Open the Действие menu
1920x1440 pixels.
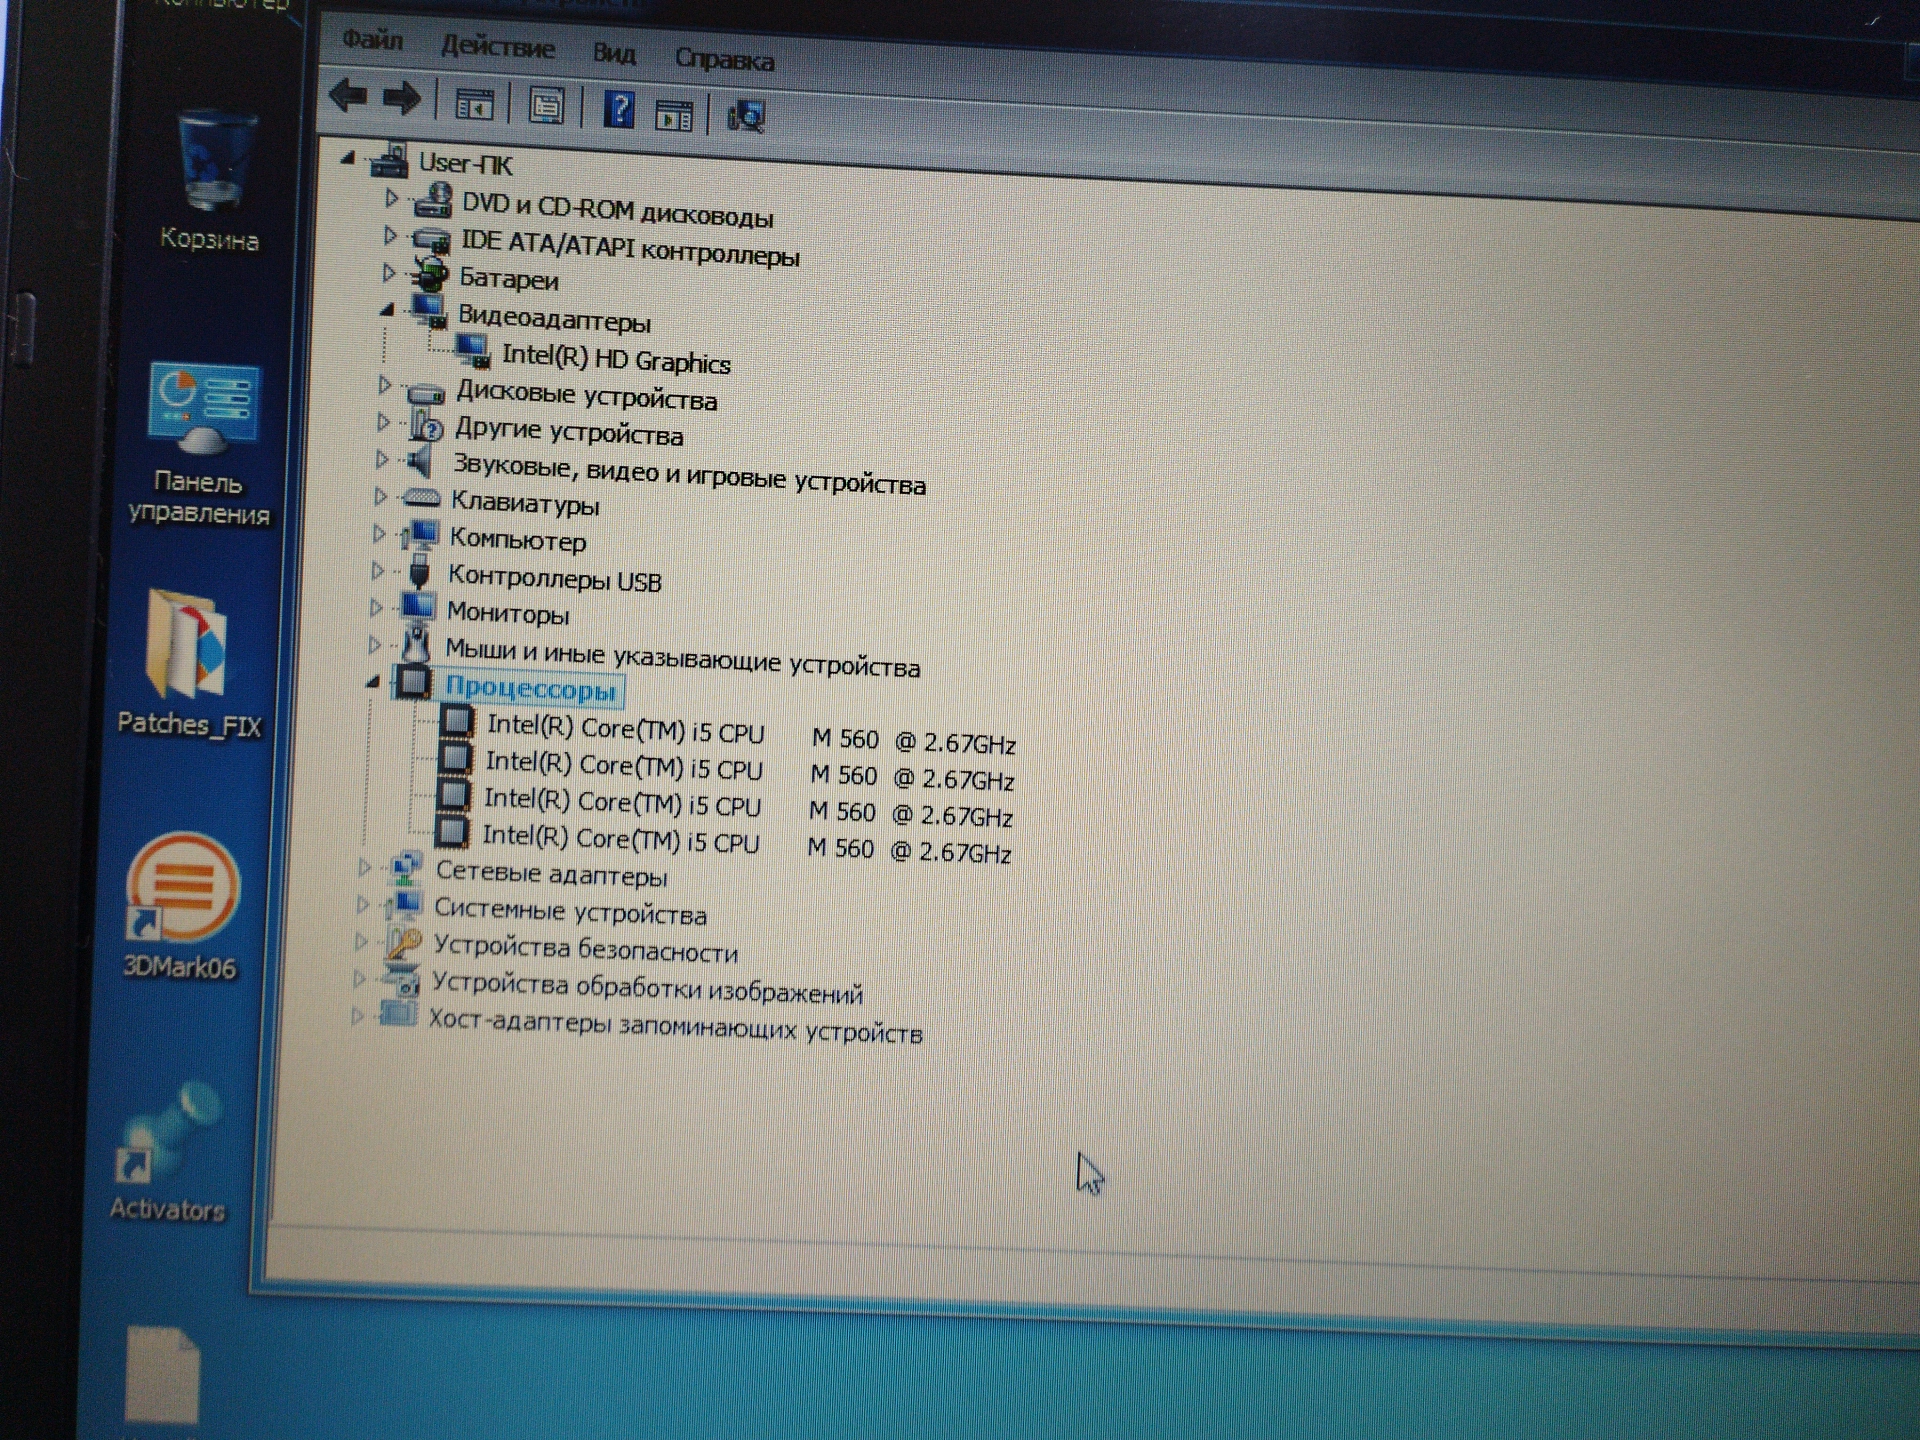pyautogui.click(x=497, y=46)
